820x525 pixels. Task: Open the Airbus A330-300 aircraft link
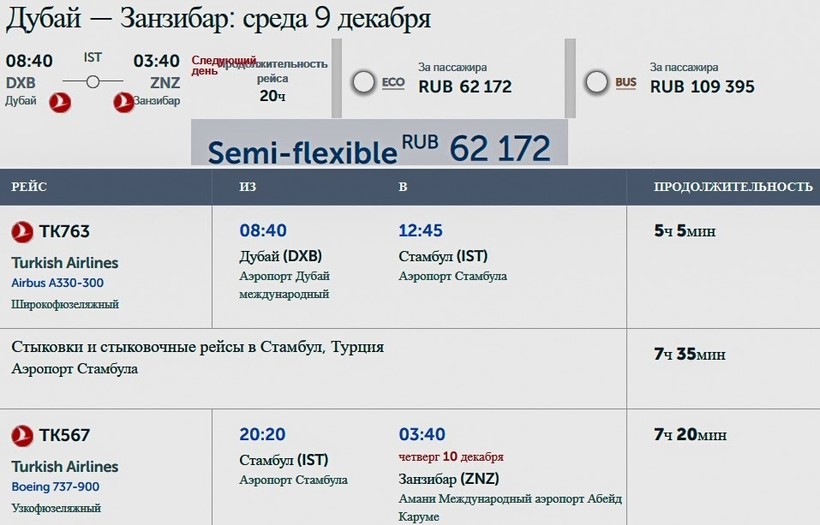tap(57, 283)
